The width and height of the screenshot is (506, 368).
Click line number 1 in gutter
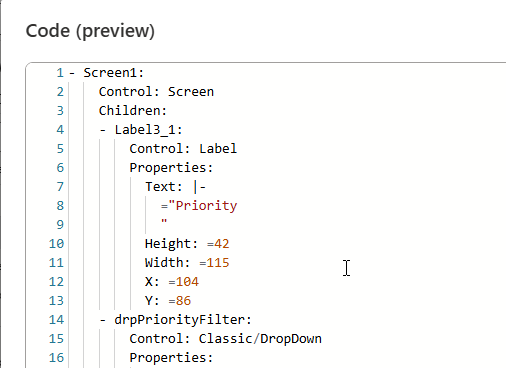point(60,73)
